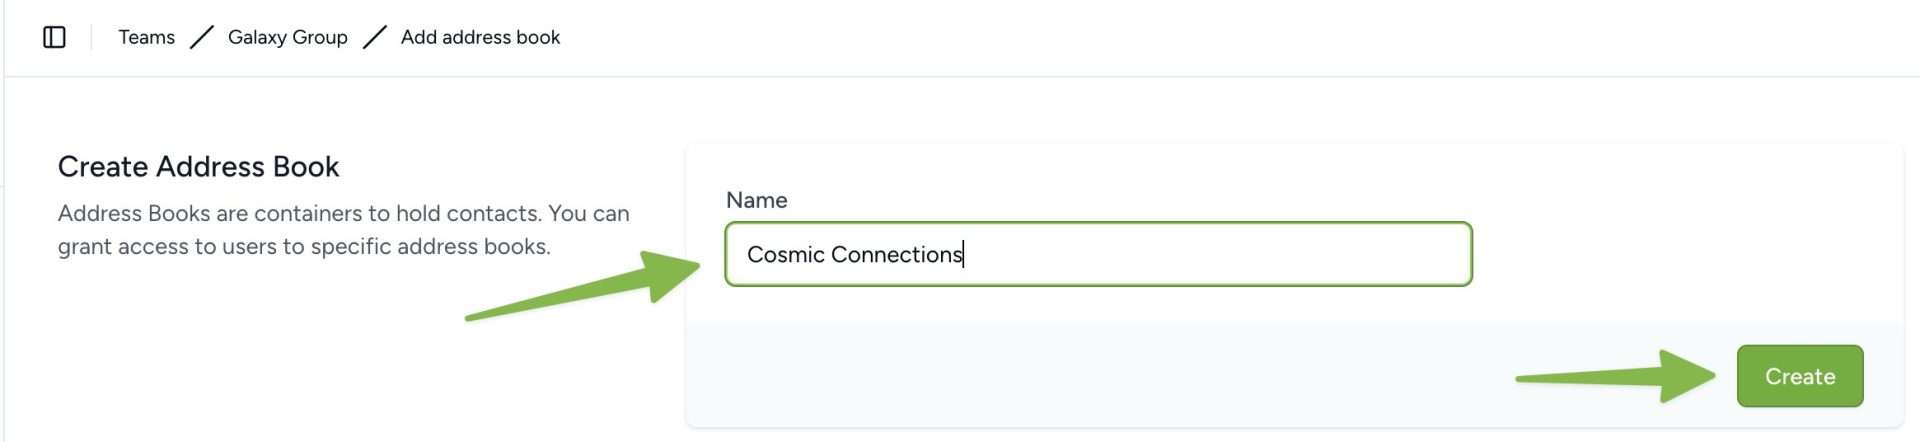This screenshot has width=1920, height=442.
Task: Click the vertical divider beside sidebar icon
Action: 91,37
